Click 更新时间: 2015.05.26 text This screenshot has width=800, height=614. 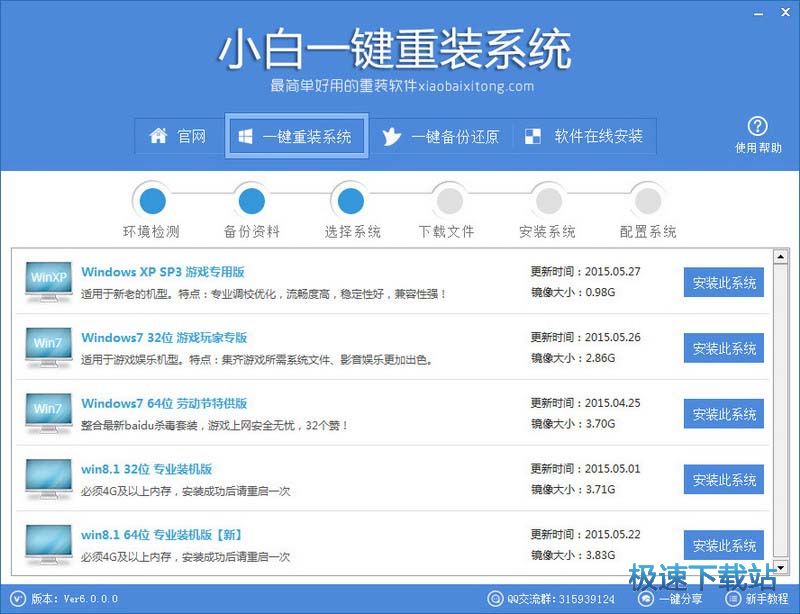pos(585,337)
